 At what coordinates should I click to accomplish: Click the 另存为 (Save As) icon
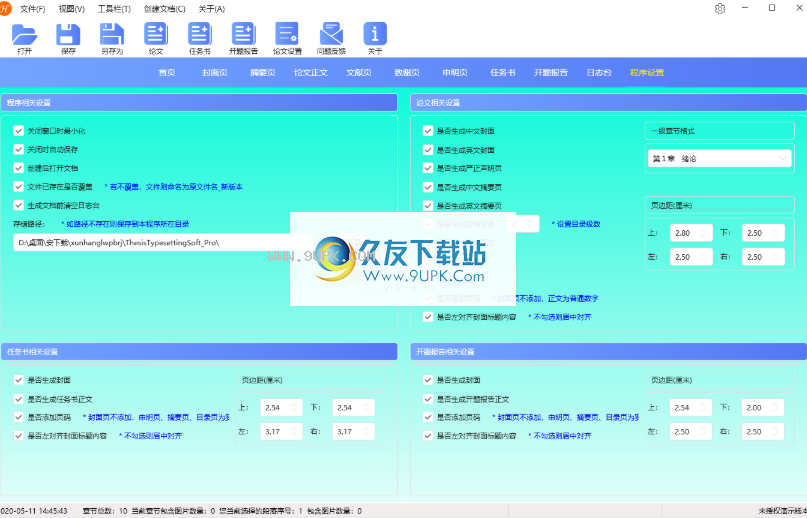pyautogui.click(x=112, y=34)
